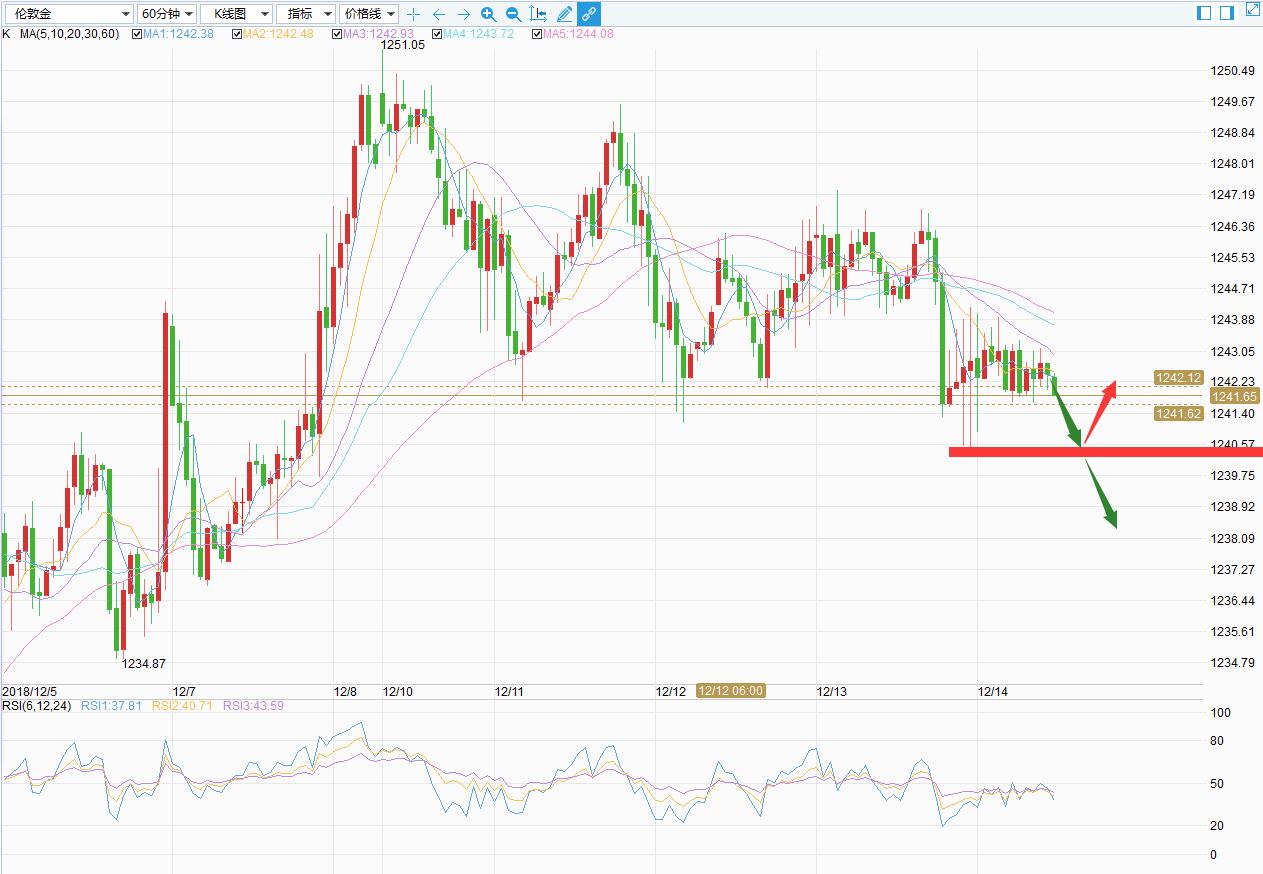The width and height of the screenshot is (1263, 874).
Task: Hide the MA5 line via its checkbox
Action: (x=537, y=34)
